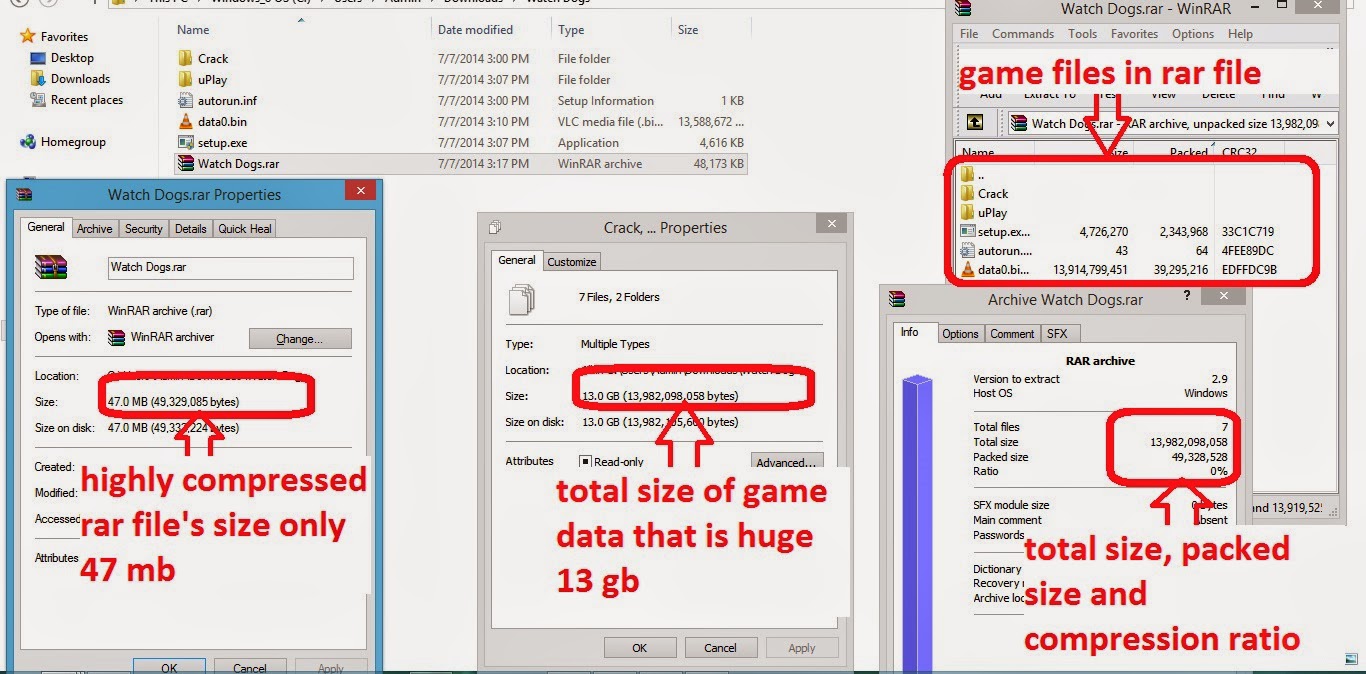Open Crack folder inside WinRAR archive
1366x674 pixels.
992,194
